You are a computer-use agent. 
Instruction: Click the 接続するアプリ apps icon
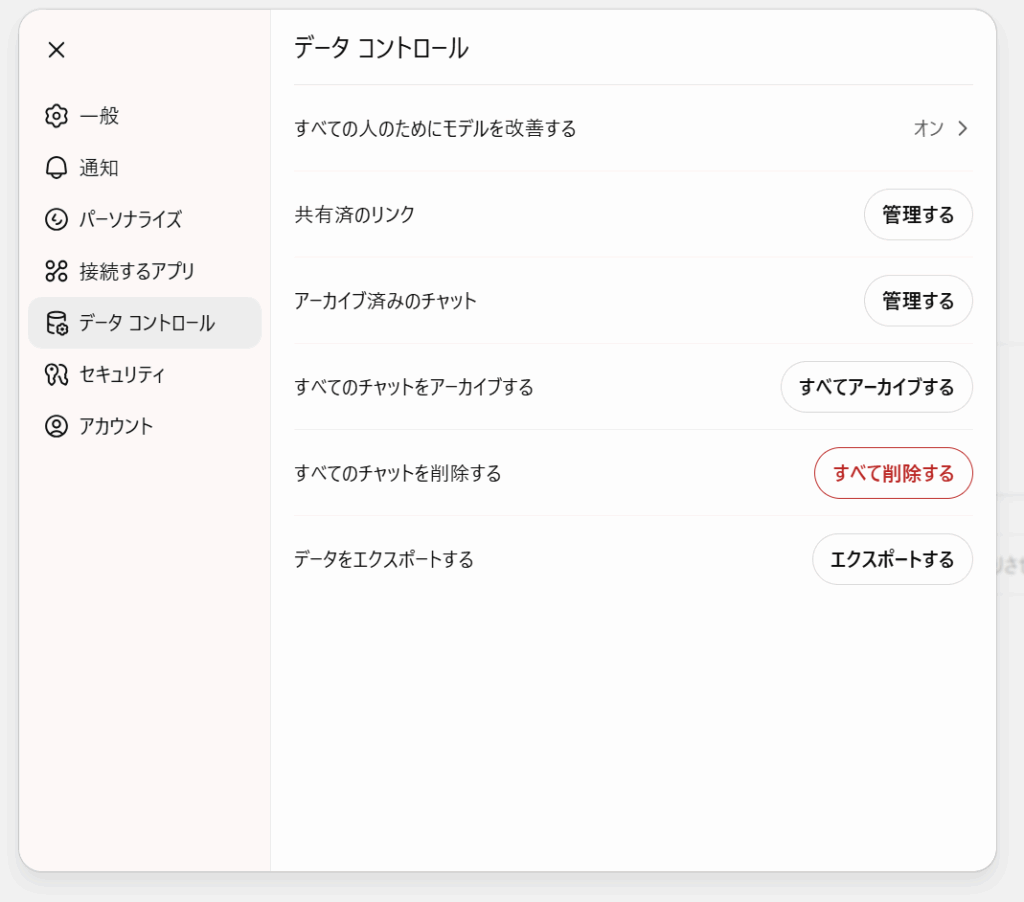(56, 271)
